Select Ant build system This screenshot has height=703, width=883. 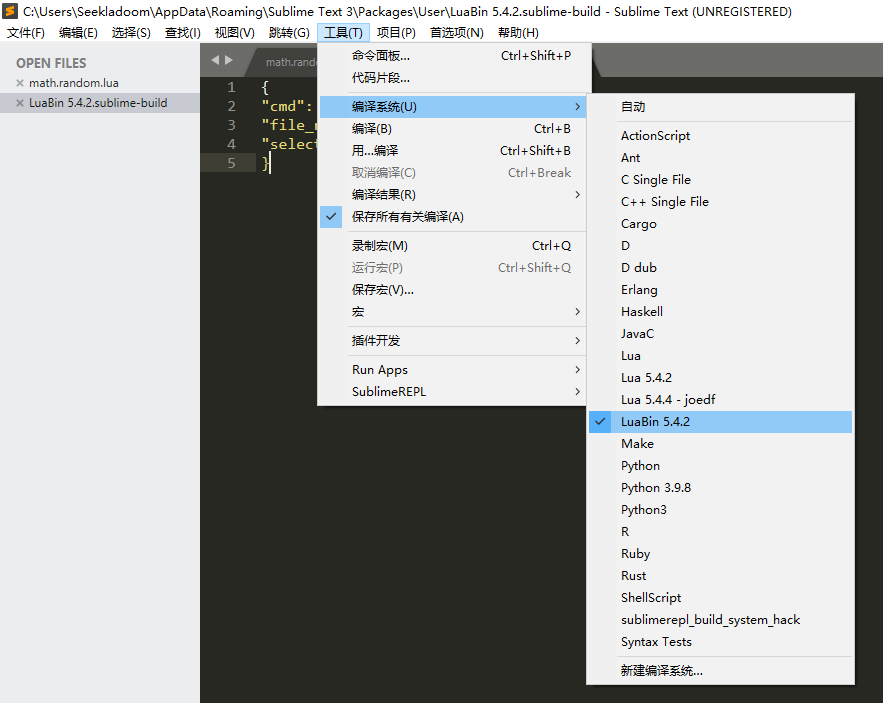point(720,158)
